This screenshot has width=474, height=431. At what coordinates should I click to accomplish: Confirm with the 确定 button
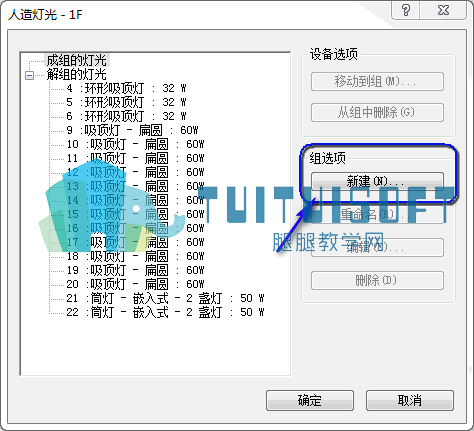(x=310, y=400)
